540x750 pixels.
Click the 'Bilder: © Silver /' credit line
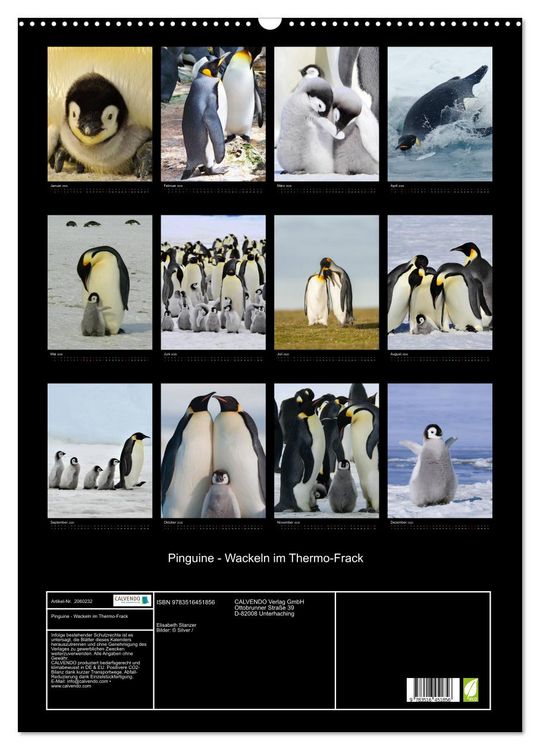[x=175, y=630]
